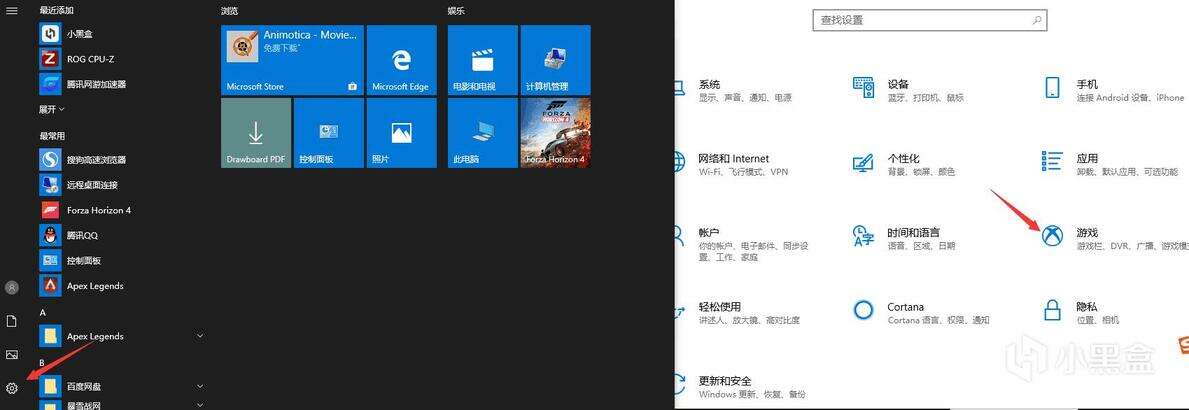Open 时间和语言 settings category

click(x=904, y=239)
